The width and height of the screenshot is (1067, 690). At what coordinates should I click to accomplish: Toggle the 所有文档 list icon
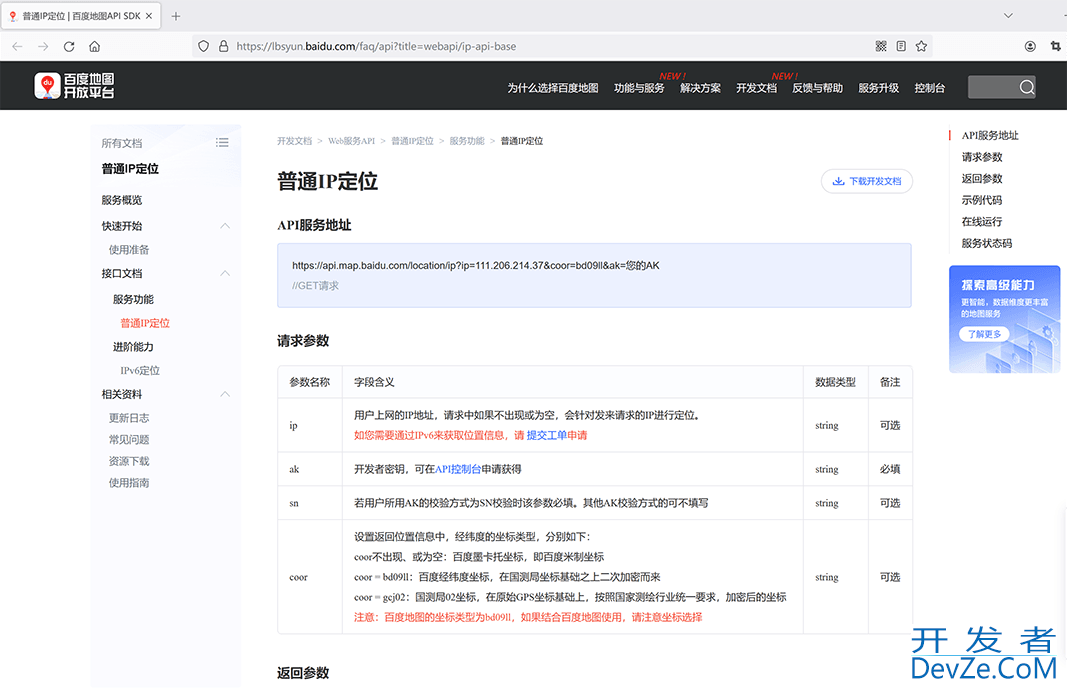pyautogui.click(x=222, y=142)
